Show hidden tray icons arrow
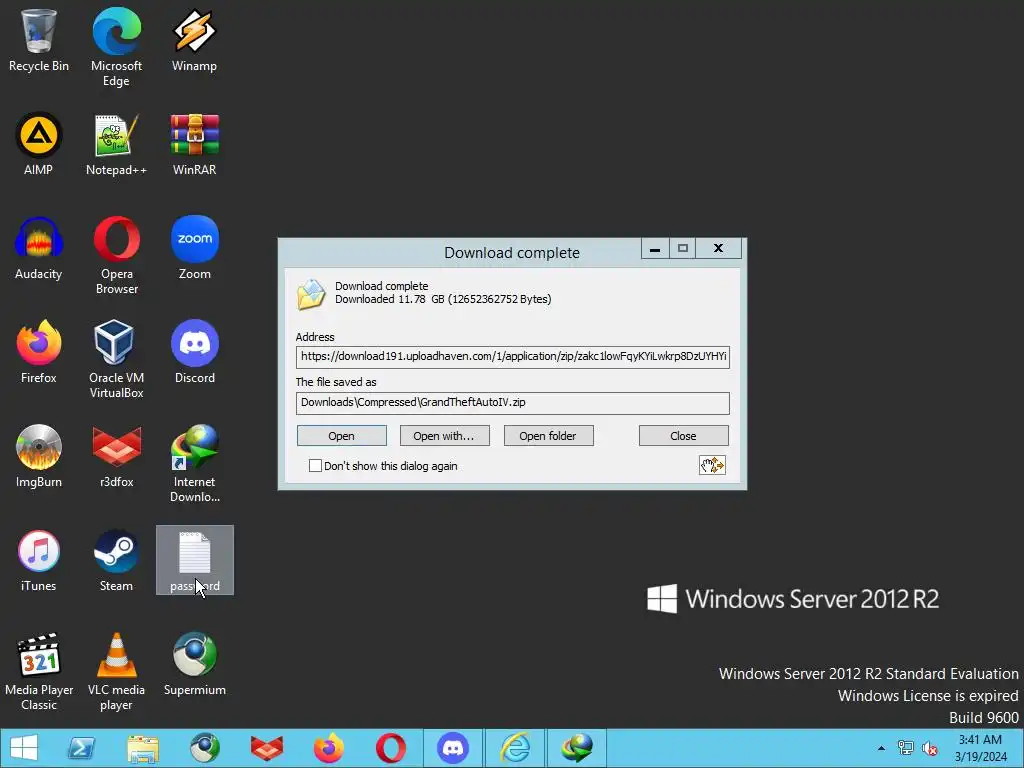 tap(881, 748)
